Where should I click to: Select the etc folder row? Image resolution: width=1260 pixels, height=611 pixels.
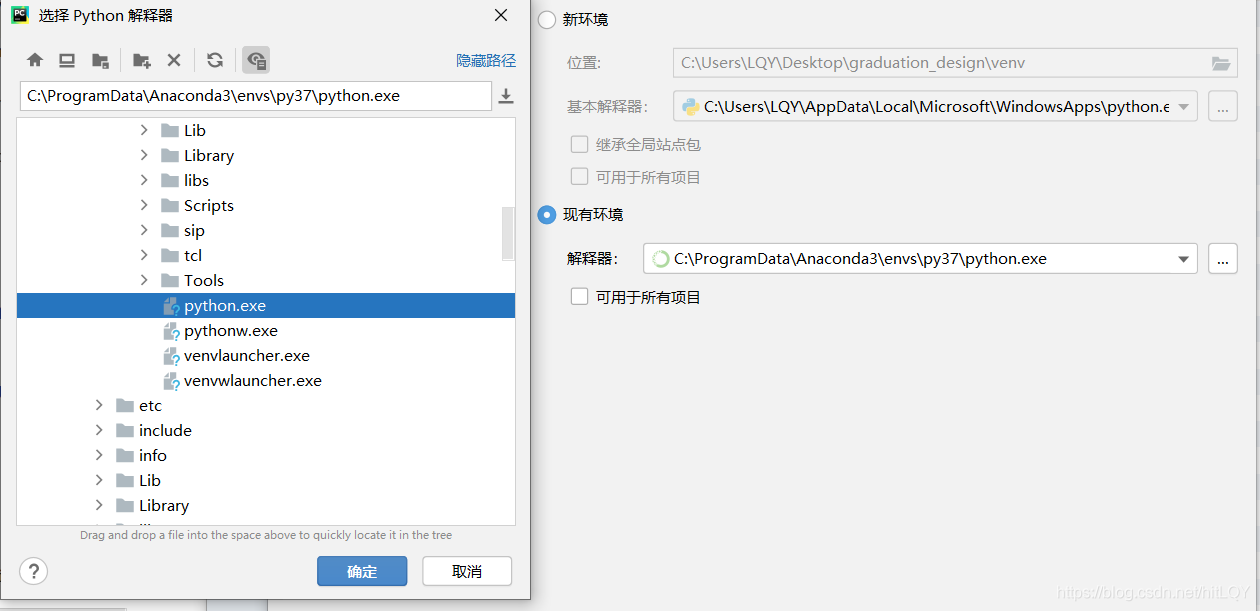(x=266, y=405)
